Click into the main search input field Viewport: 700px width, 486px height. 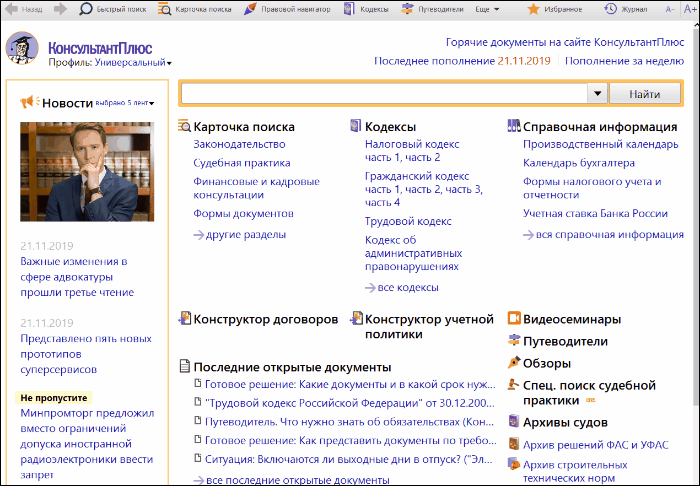[x=384, y=94]
